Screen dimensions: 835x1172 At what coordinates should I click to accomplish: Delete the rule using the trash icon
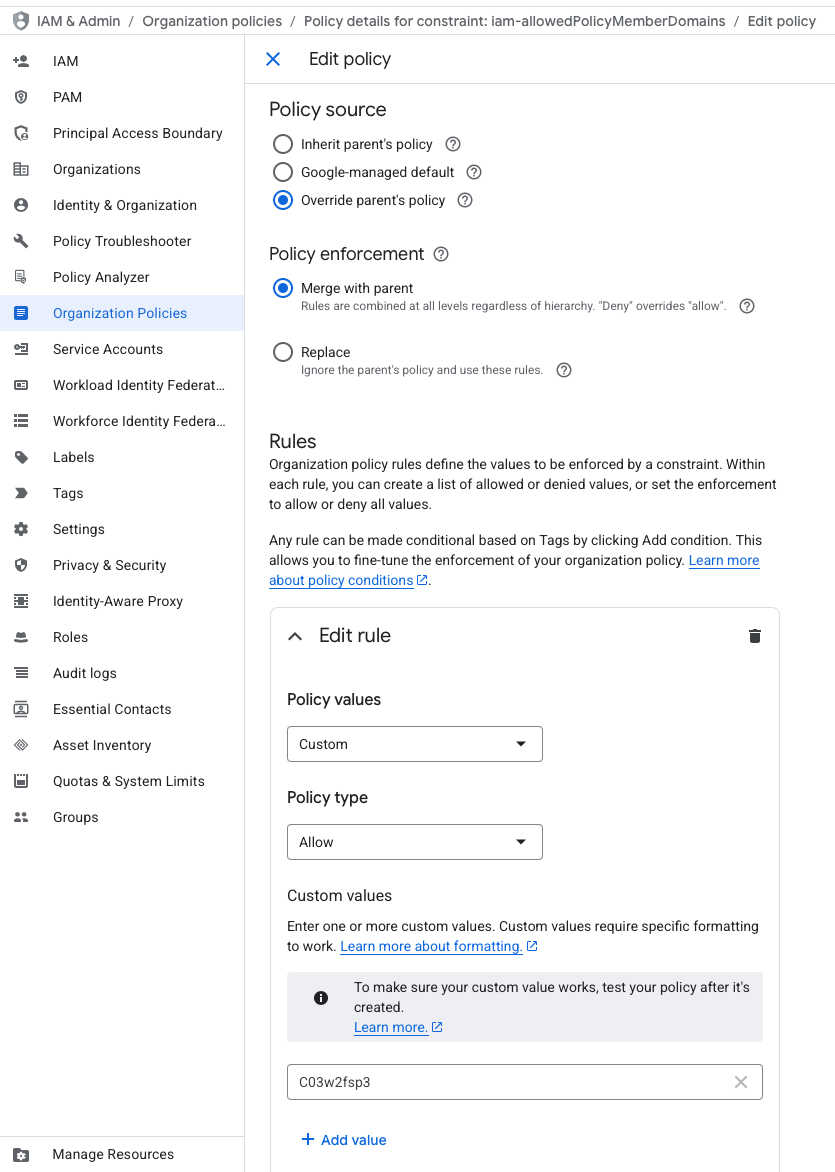point(755,635)
